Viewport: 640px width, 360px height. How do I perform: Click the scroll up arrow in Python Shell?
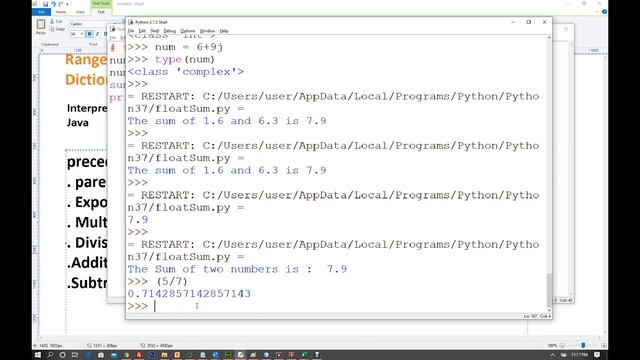click(x=549, y=38)
